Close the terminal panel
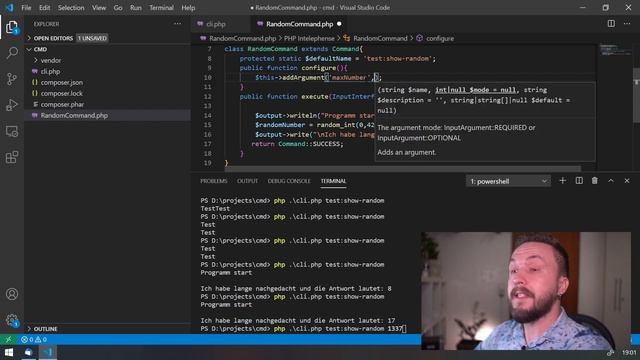 coord(627,180)
